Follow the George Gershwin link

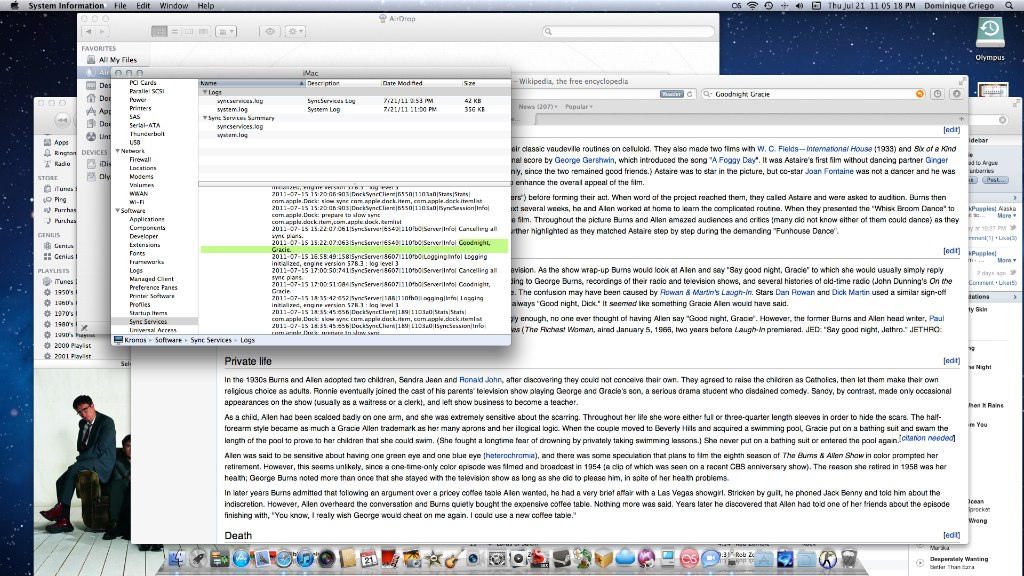coord(584,160)
